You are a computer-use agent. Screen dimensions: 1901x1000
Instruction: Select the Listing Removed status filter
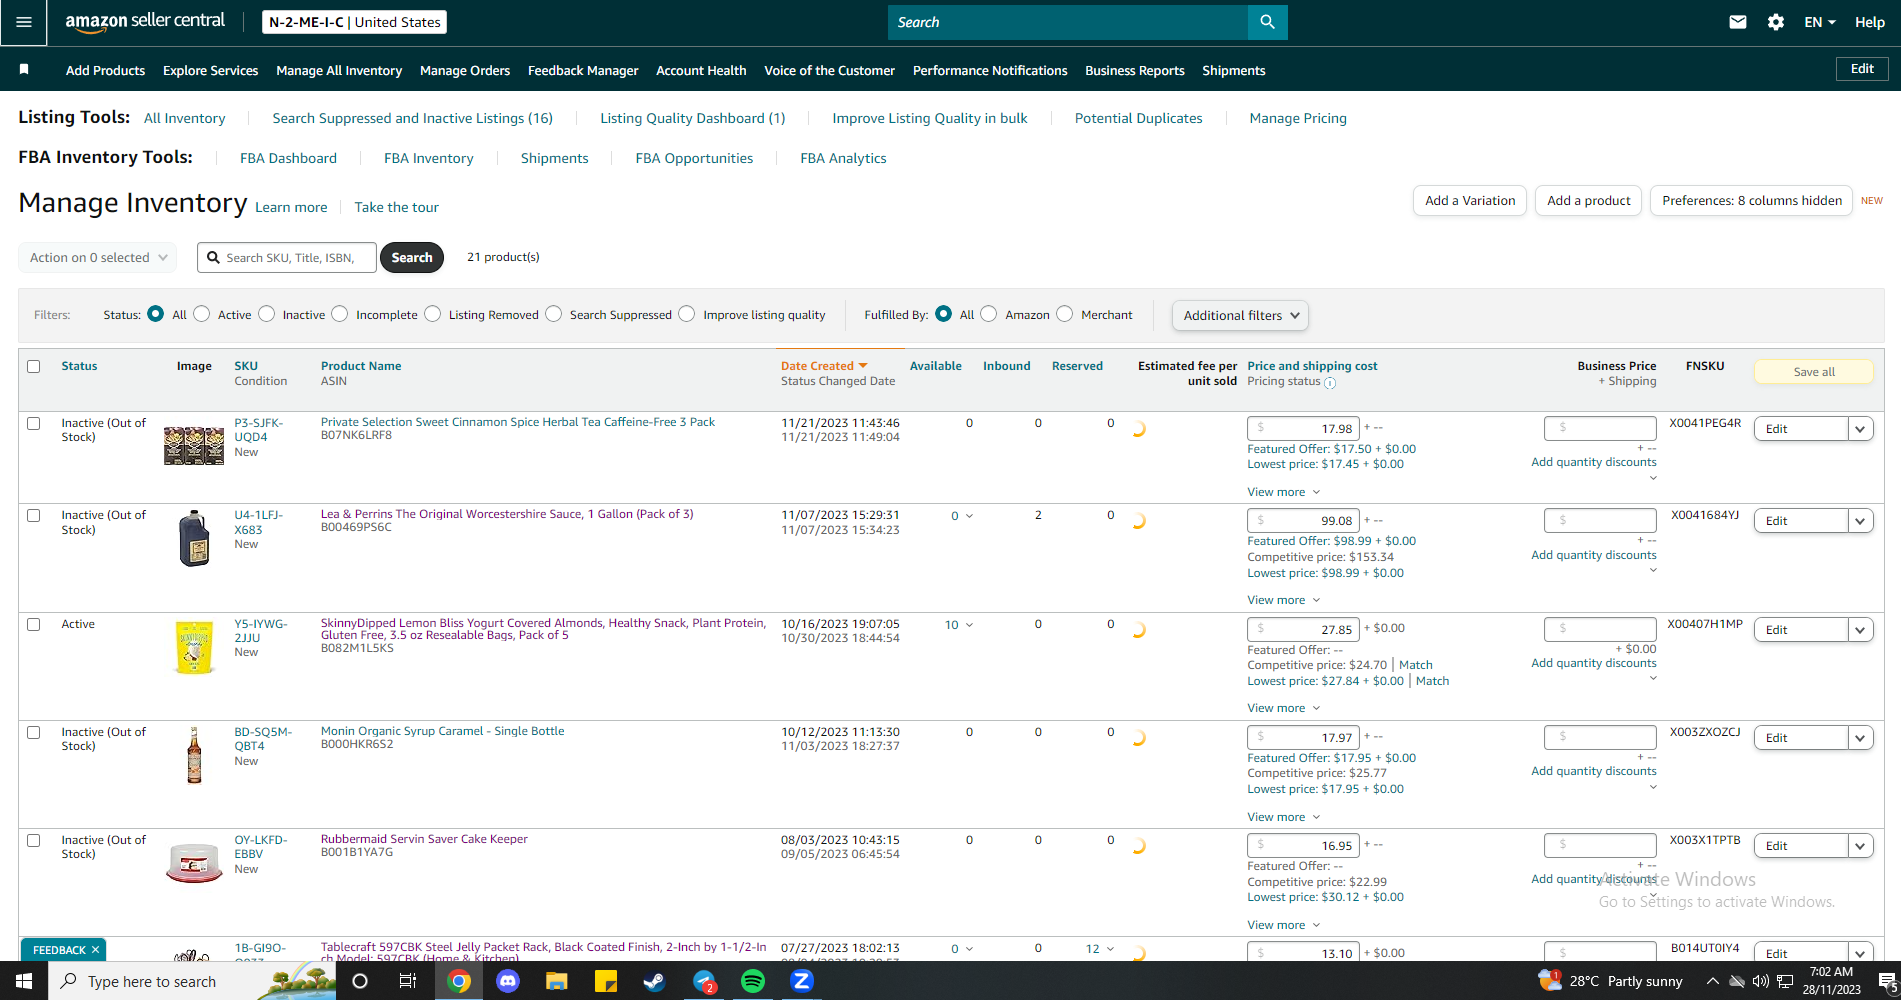432,314
